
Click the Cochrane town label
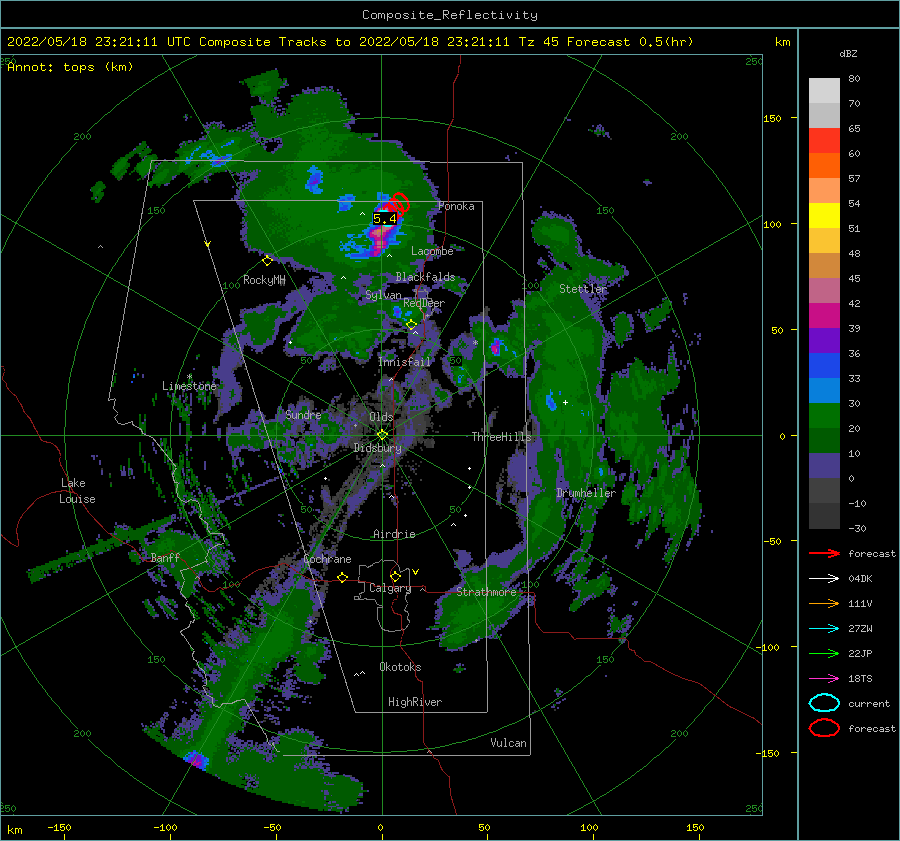(x=327, y=559)
